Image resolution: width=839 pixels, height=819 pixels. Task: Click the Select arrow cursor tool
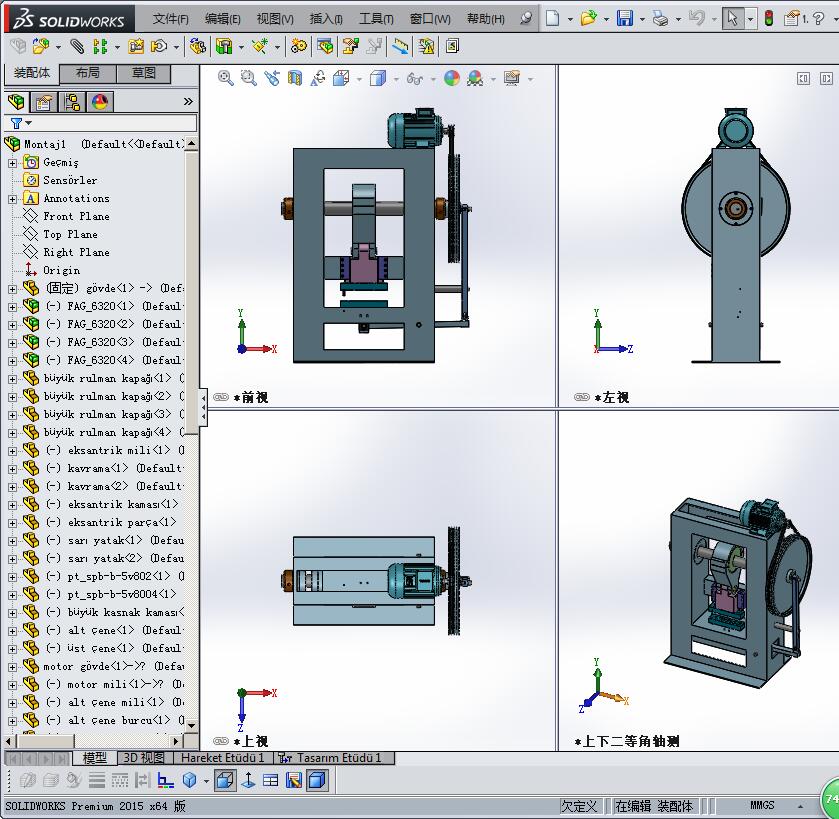tap(732, 19)
